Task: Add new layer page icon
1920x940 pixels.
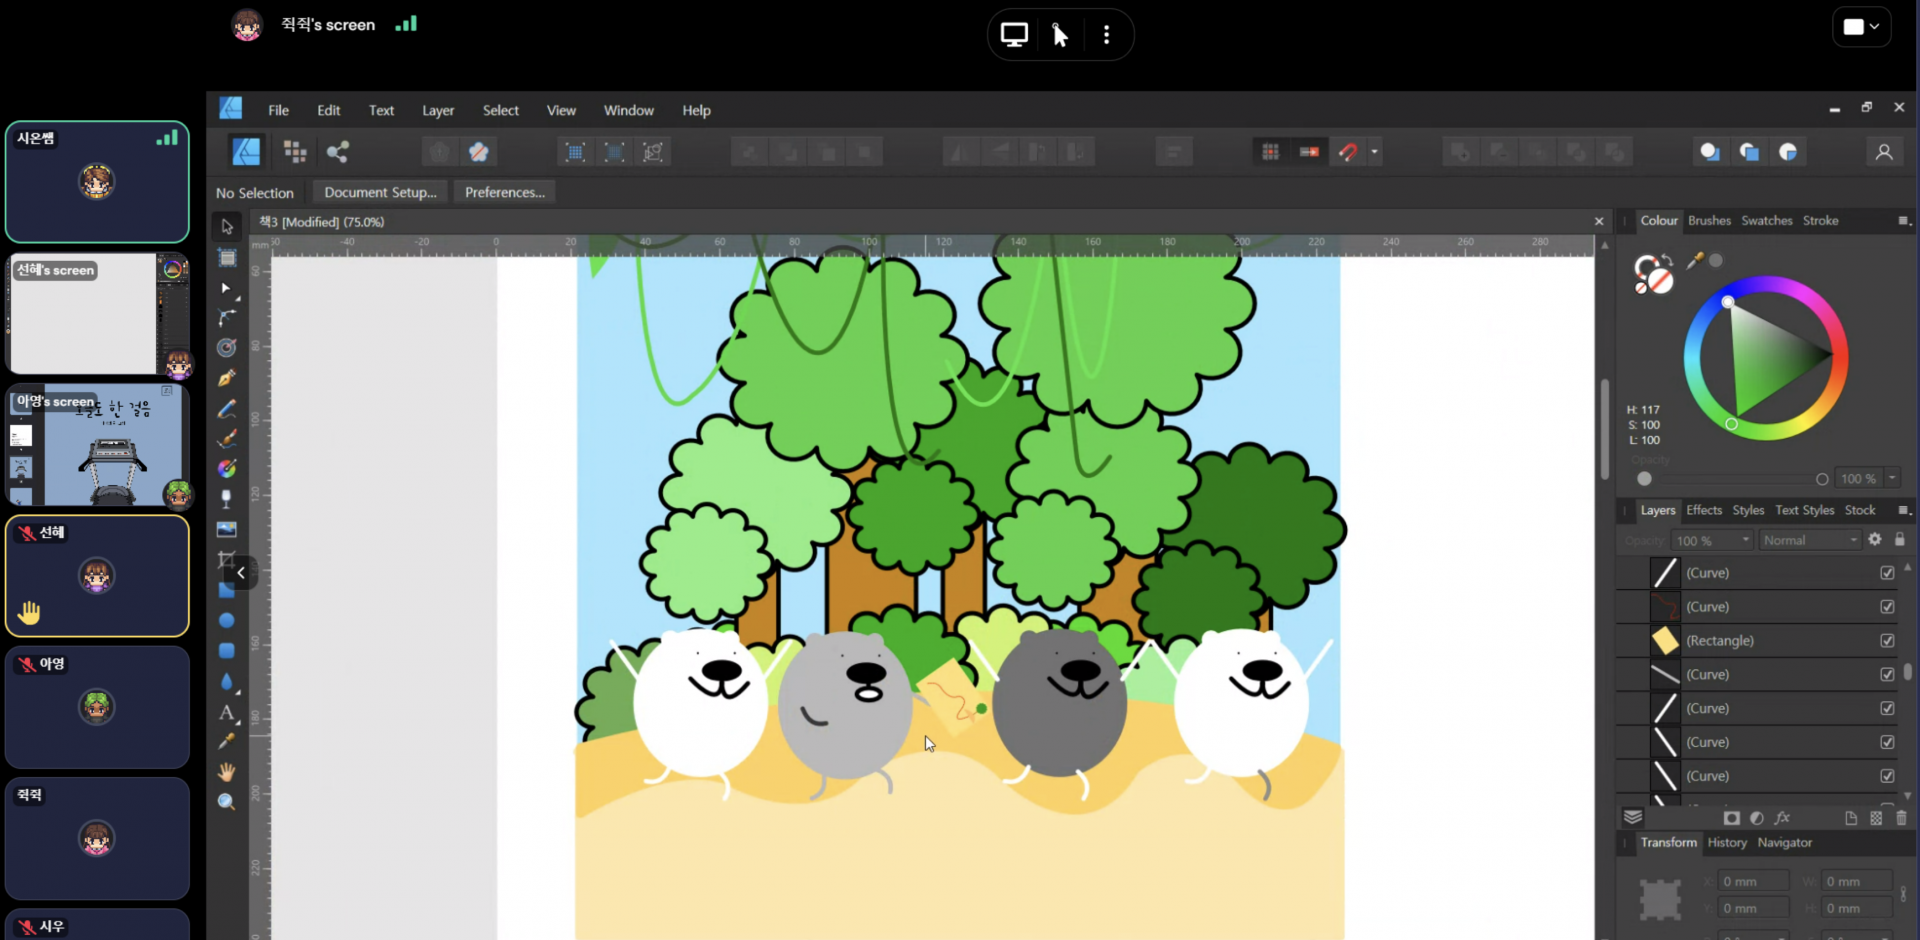Action: pyautogui.click(x=1851, y=817)
